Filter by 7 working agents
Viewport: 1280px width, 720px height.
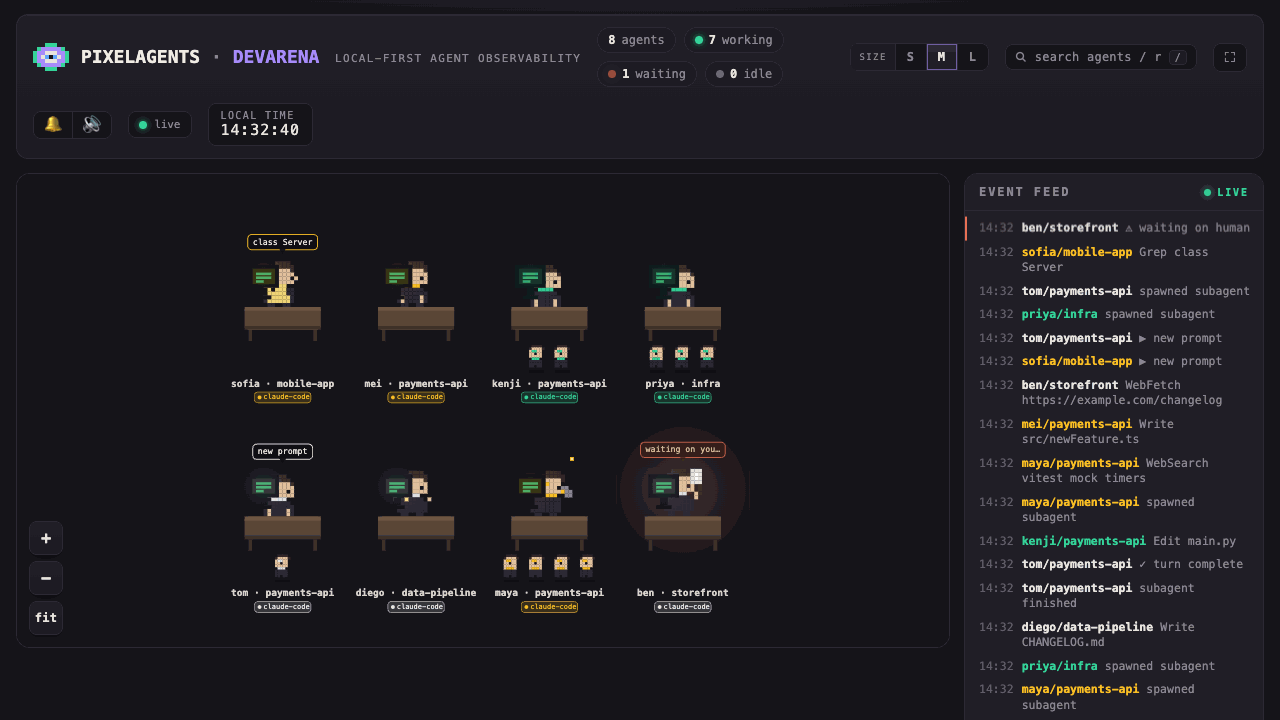(x=734, y=40)
